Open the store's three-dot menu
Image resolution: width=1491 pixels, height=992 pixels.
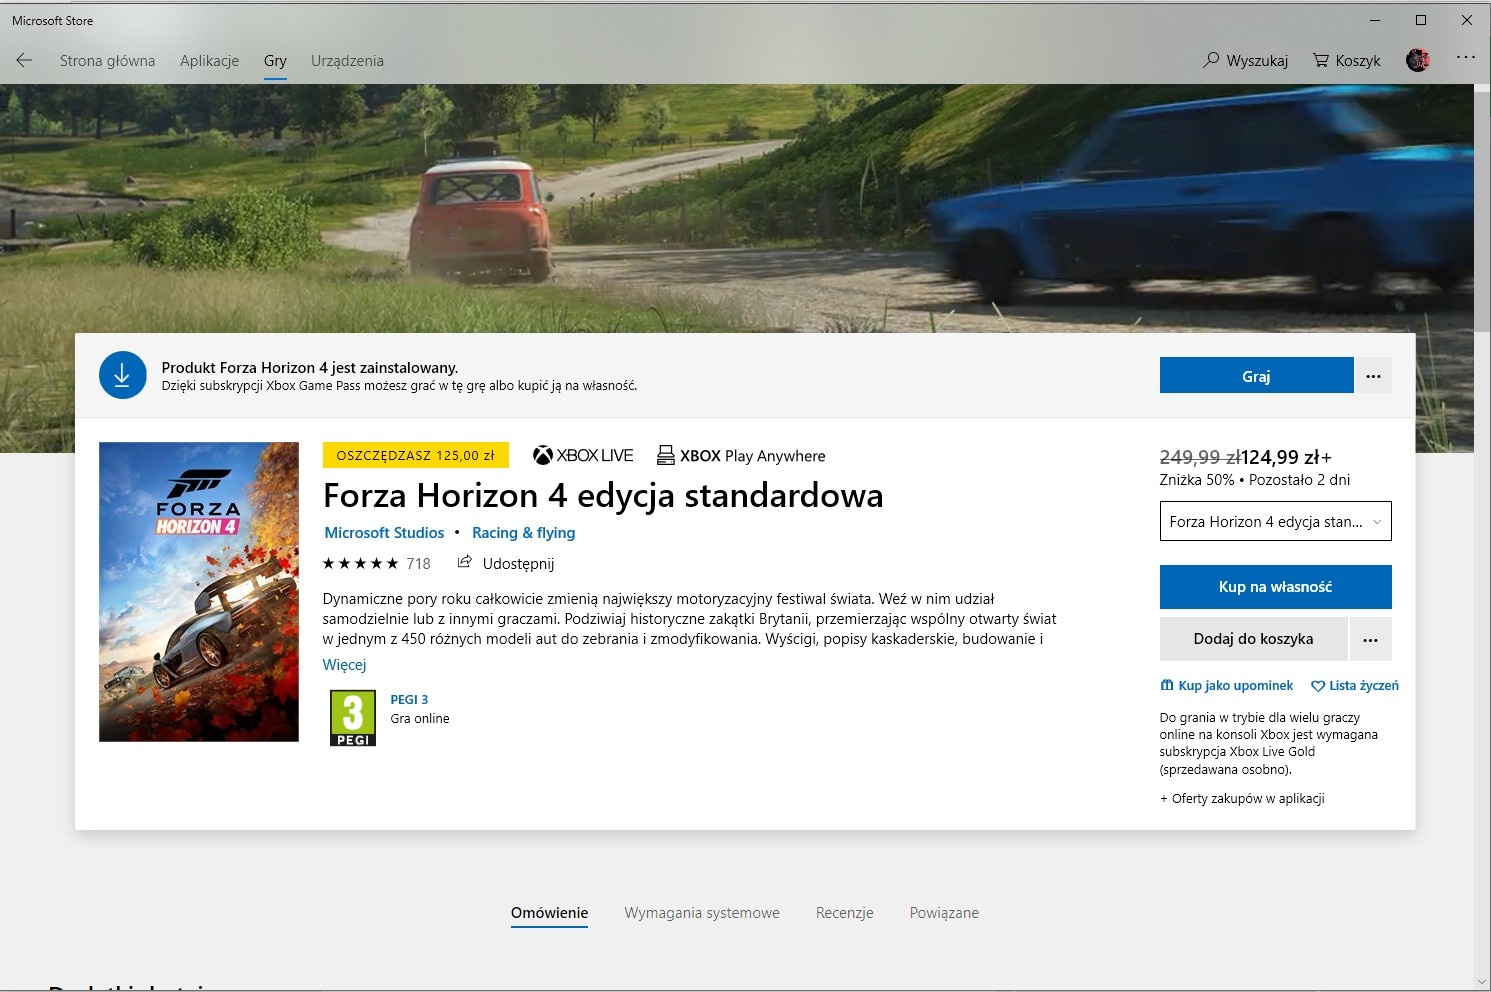point(1466,58)
